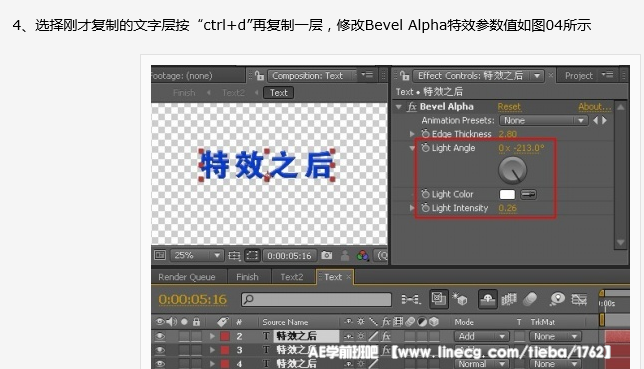The image size is (644, 369).
Task: Toggle collapse transformations switch on layer 2
Action: coord(361,337)
